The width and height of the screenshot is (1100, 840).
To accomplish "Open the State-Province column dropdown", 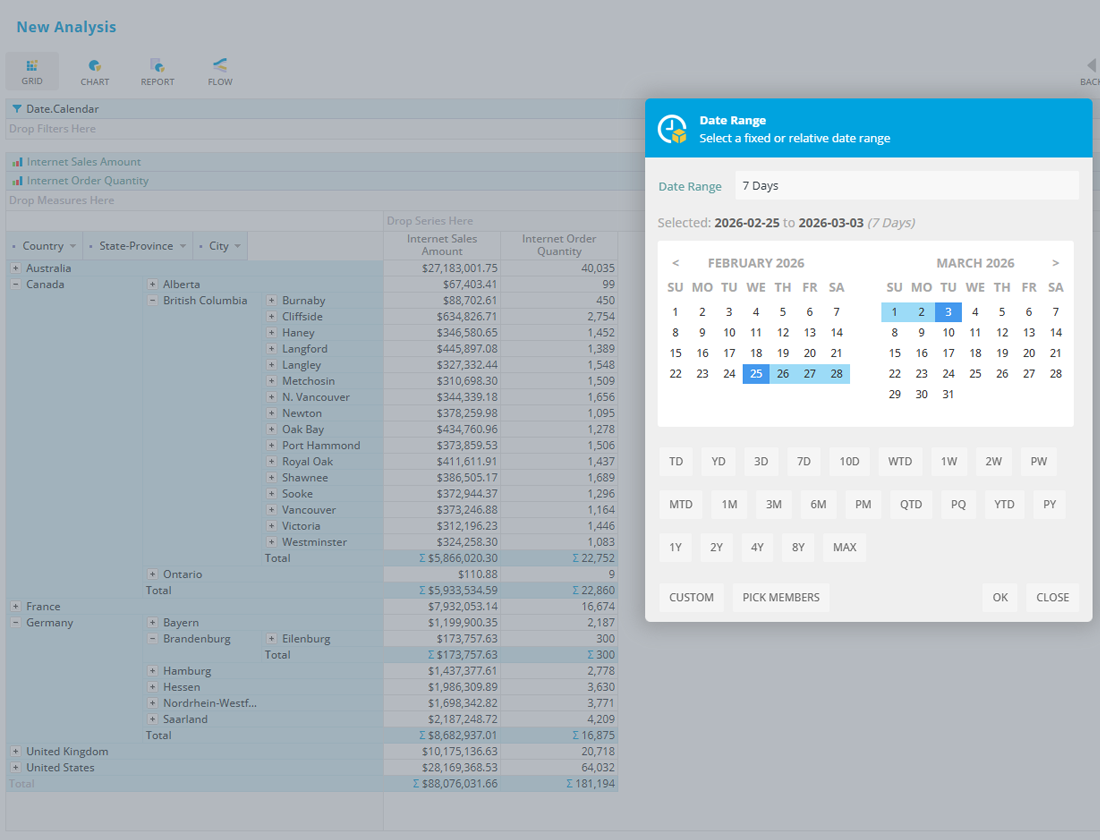I will pos(183,246).
